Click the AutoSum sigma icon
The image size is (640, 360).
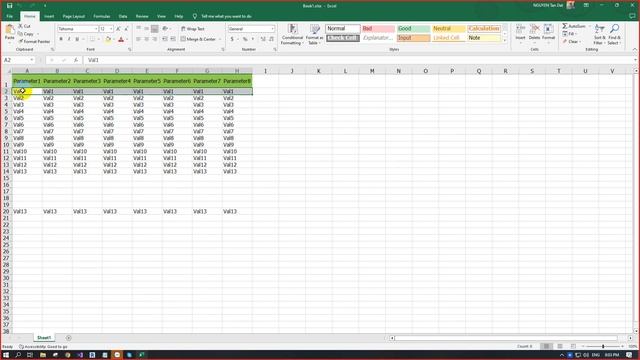(565, 26)
